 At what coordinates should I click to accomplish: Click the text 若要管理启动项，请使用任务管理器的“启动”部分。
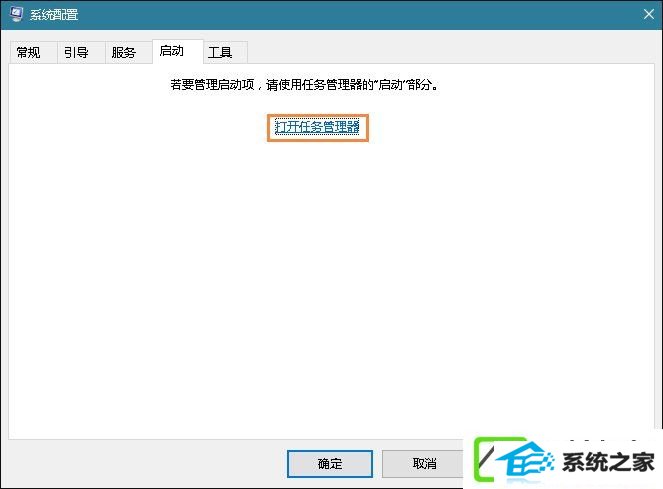304,85
